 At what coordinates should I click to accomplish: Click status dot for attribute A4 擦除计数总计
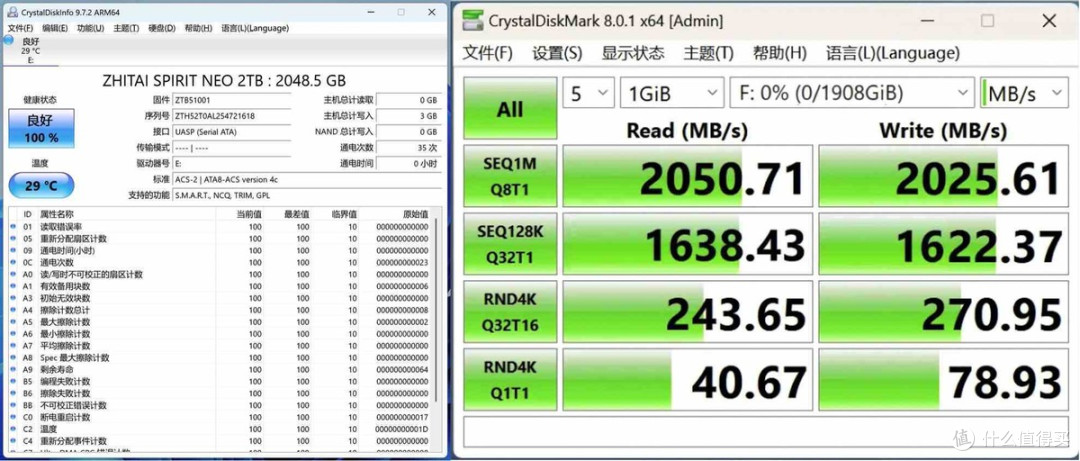coord(13,310)
